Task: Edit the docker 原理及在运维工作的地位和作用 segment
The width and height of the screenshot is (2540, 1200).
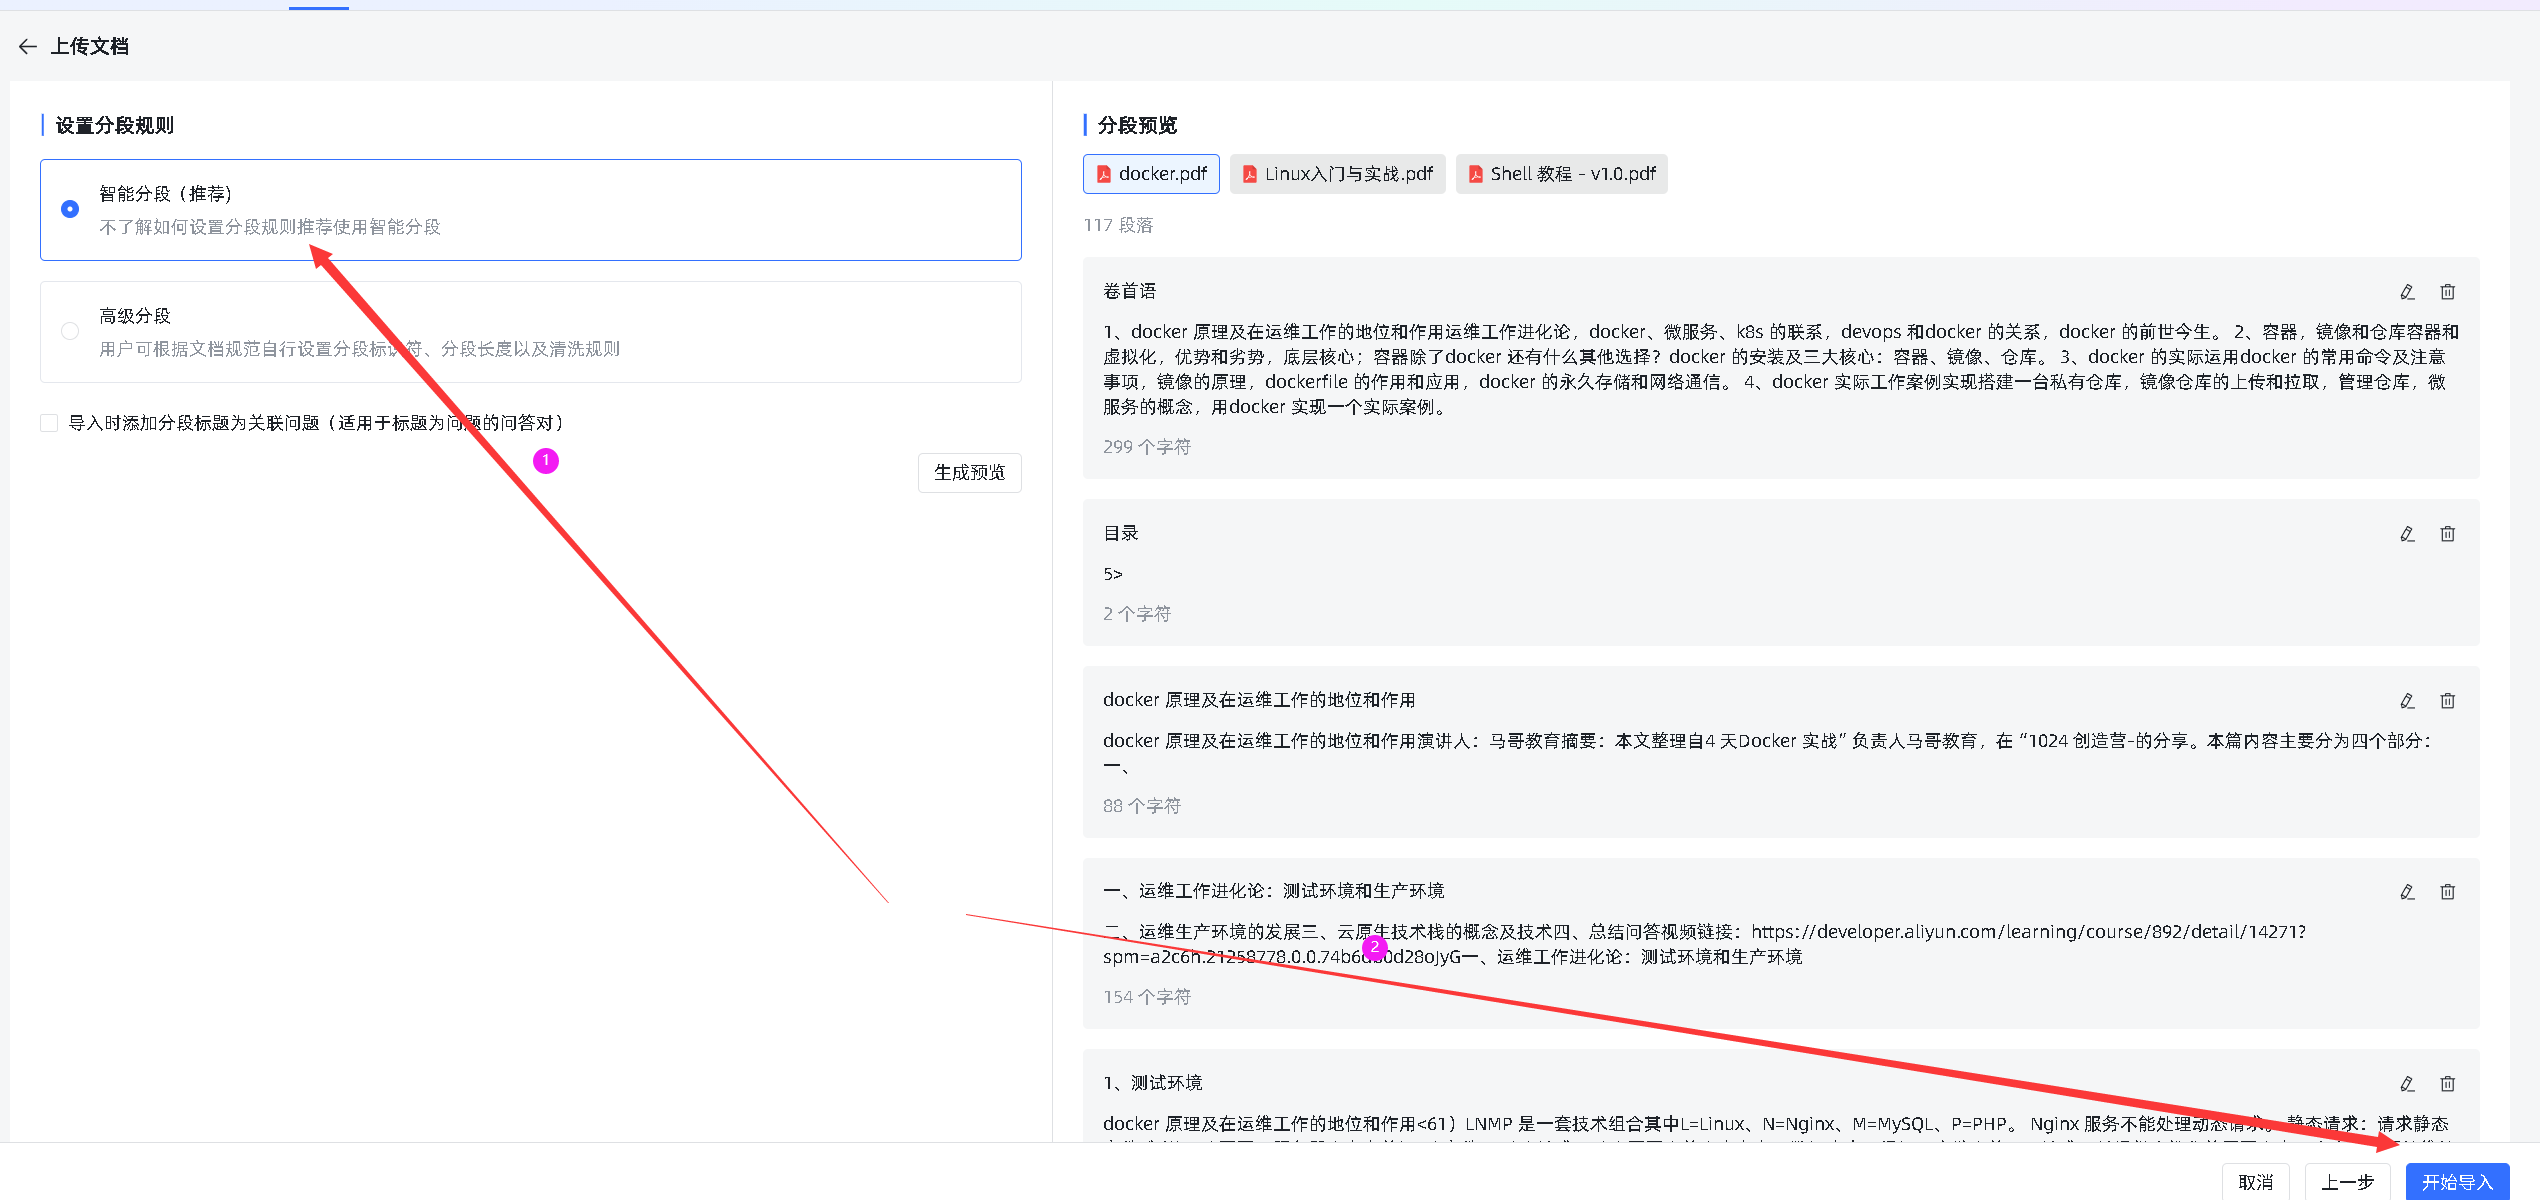Action: (2407, 701)
